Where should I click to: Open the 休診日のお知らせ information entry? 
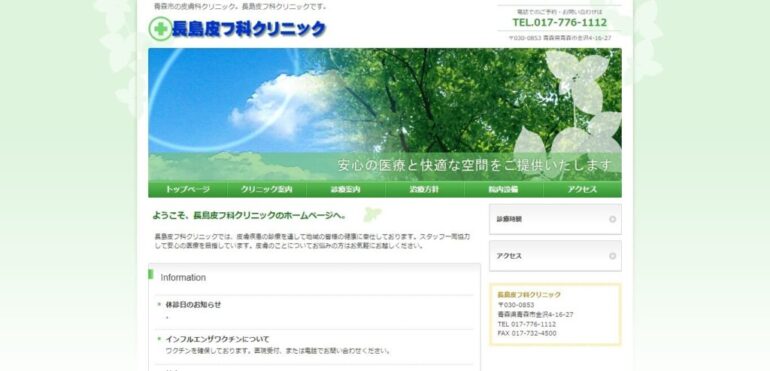tap(193, 305)
